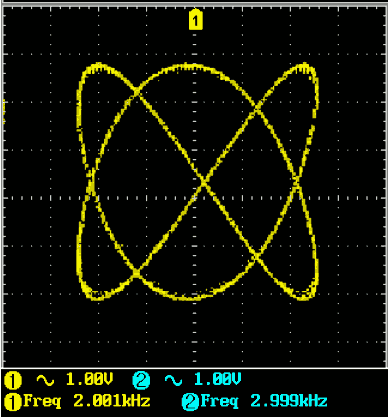Click the Freq 2.999kHz measurement readout
The height and width of the screenshot is (417, 388).
pos(264,401)
